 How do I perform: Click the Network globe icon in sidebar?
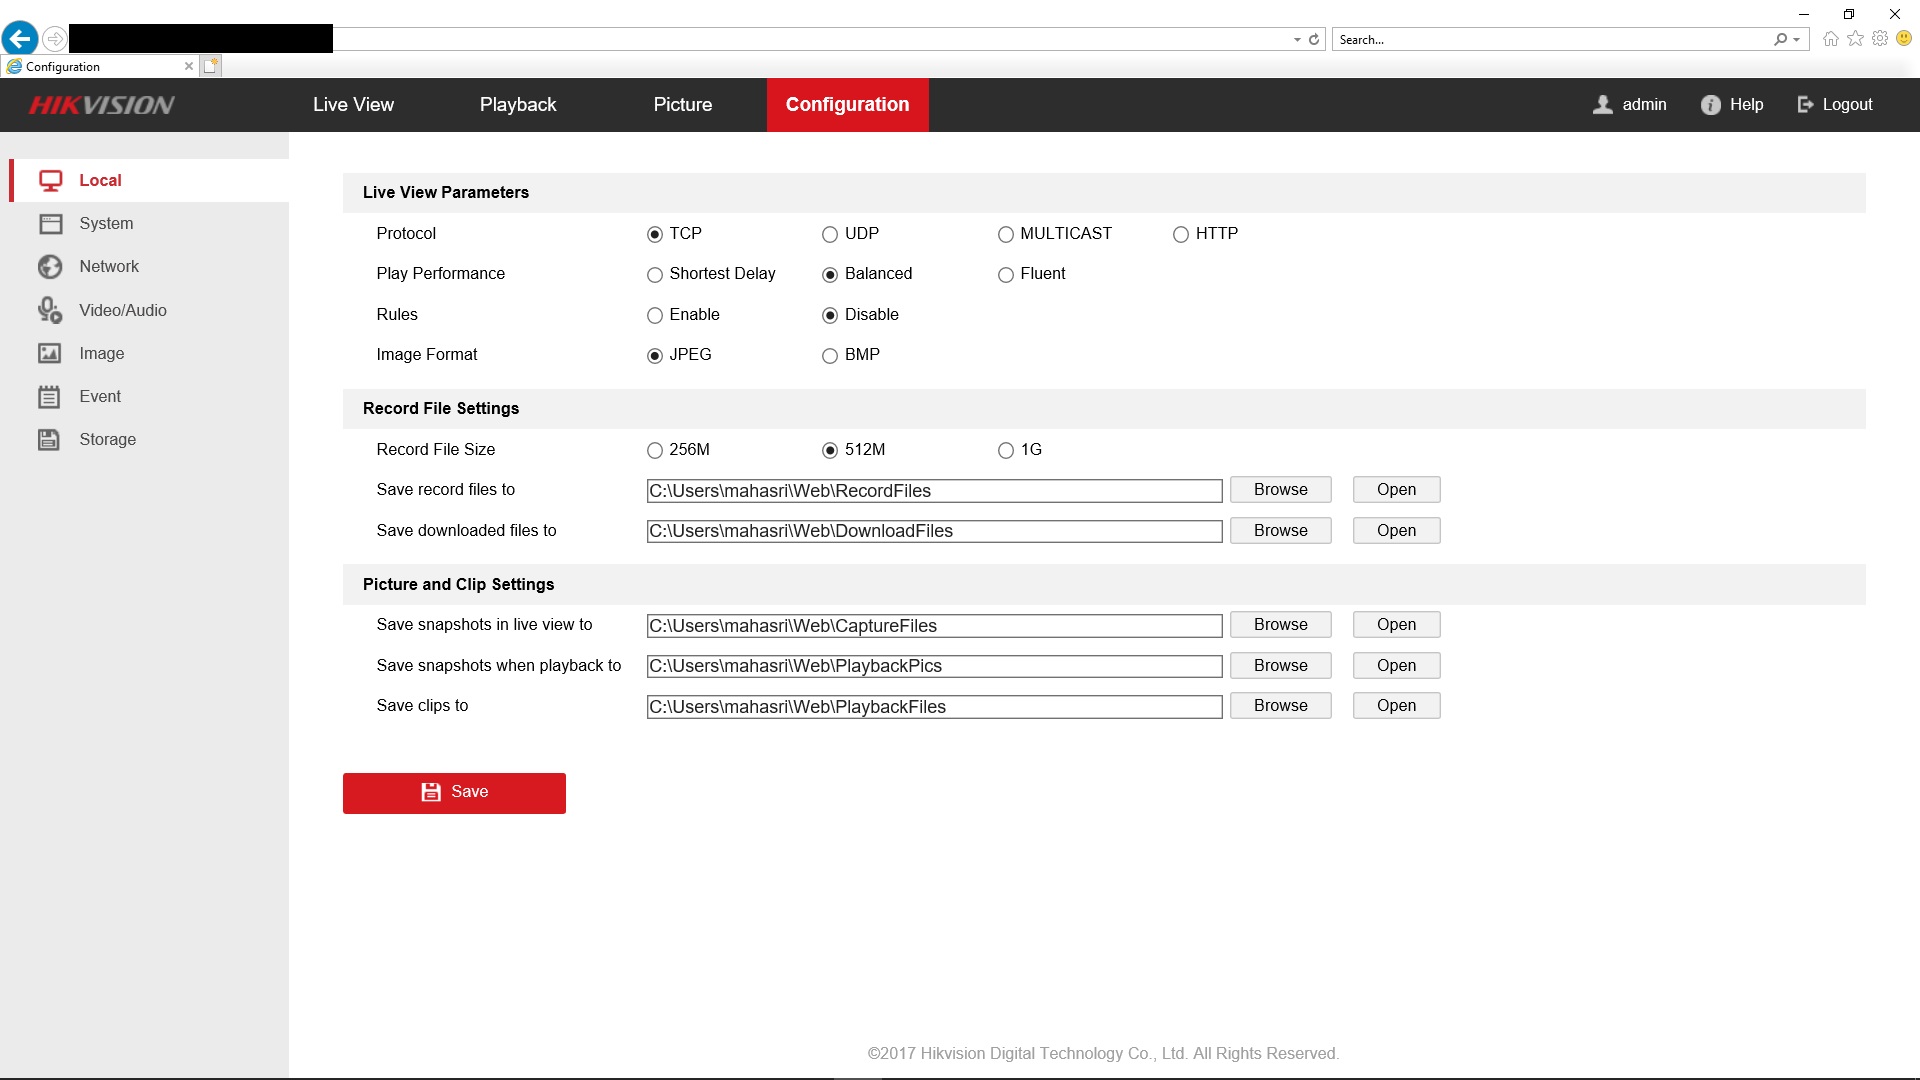coord(50,267)
